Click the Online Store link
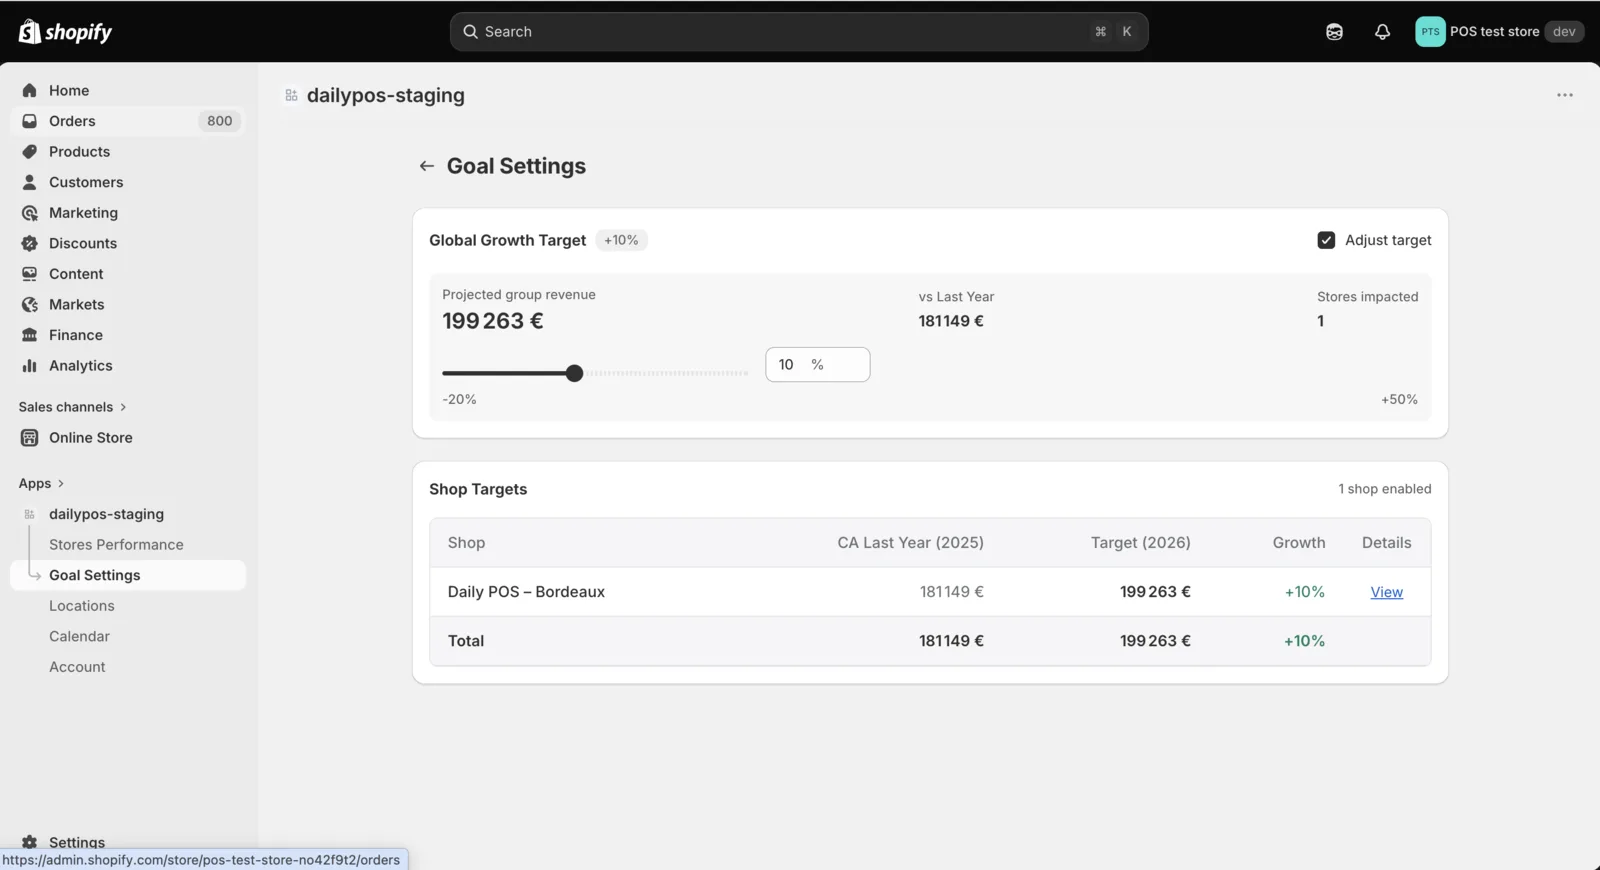Viewport: 1600px width, 870px height. coord(91,438)
